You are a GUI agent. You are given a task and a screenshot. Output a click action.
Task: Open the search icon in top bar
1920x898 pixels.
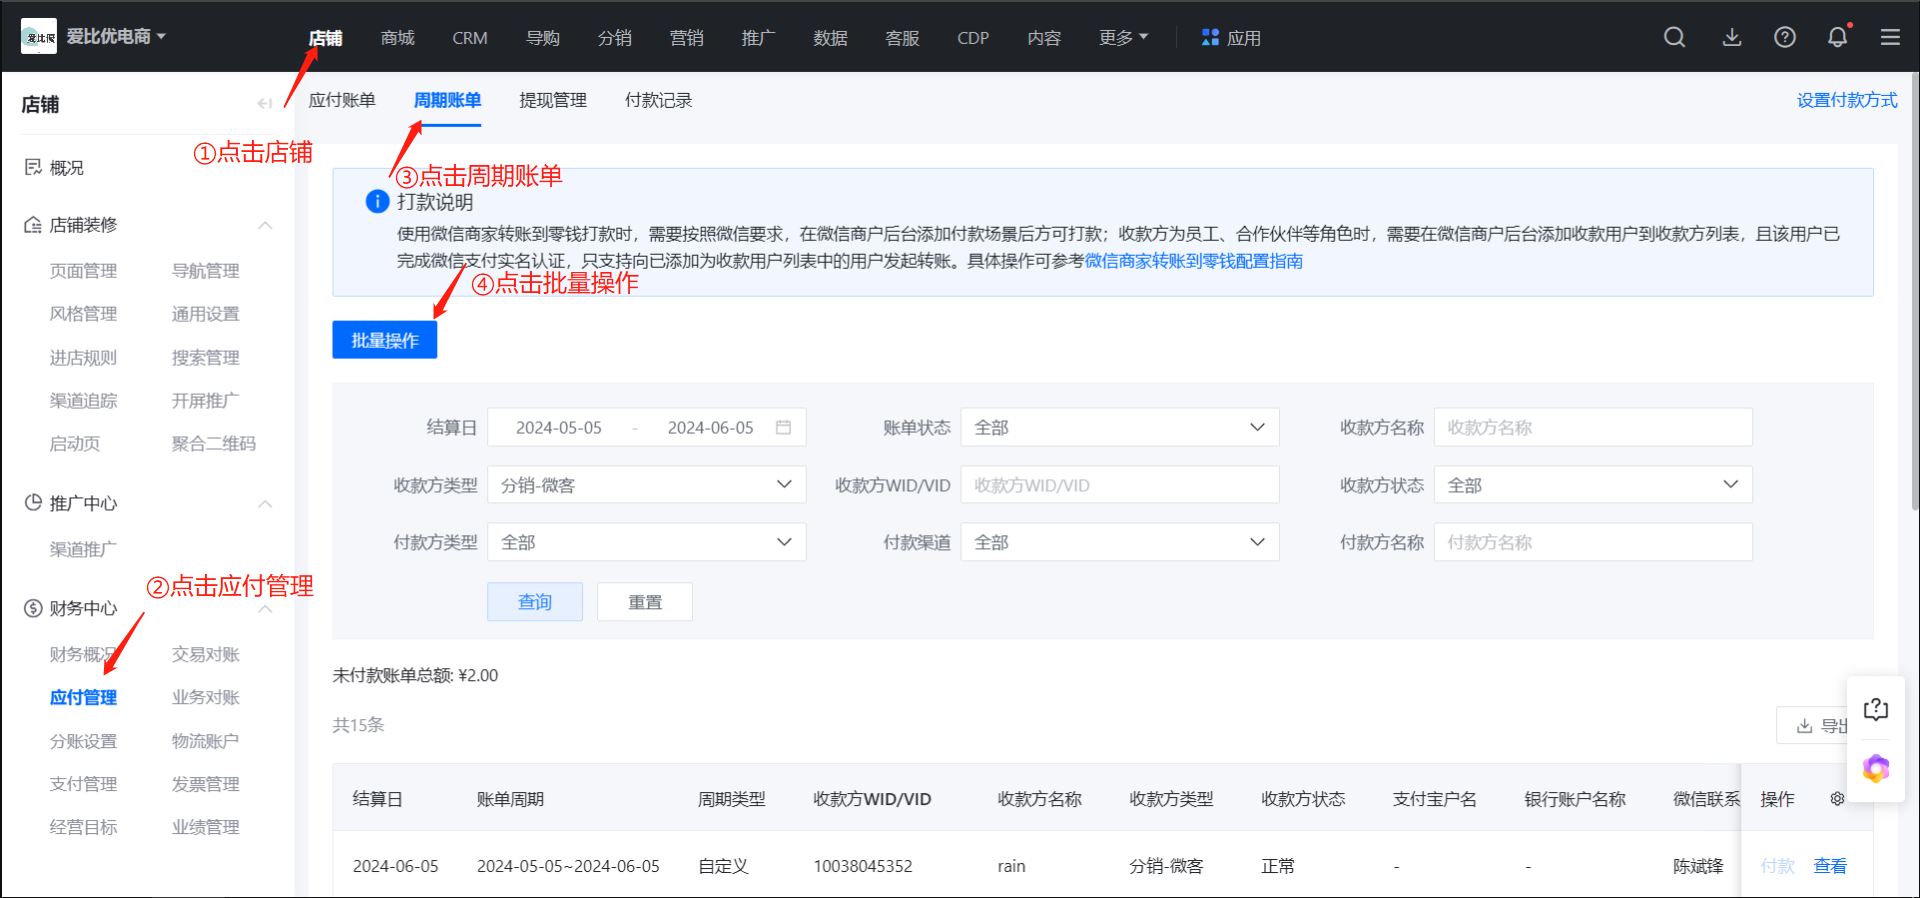coord(1674,37)
